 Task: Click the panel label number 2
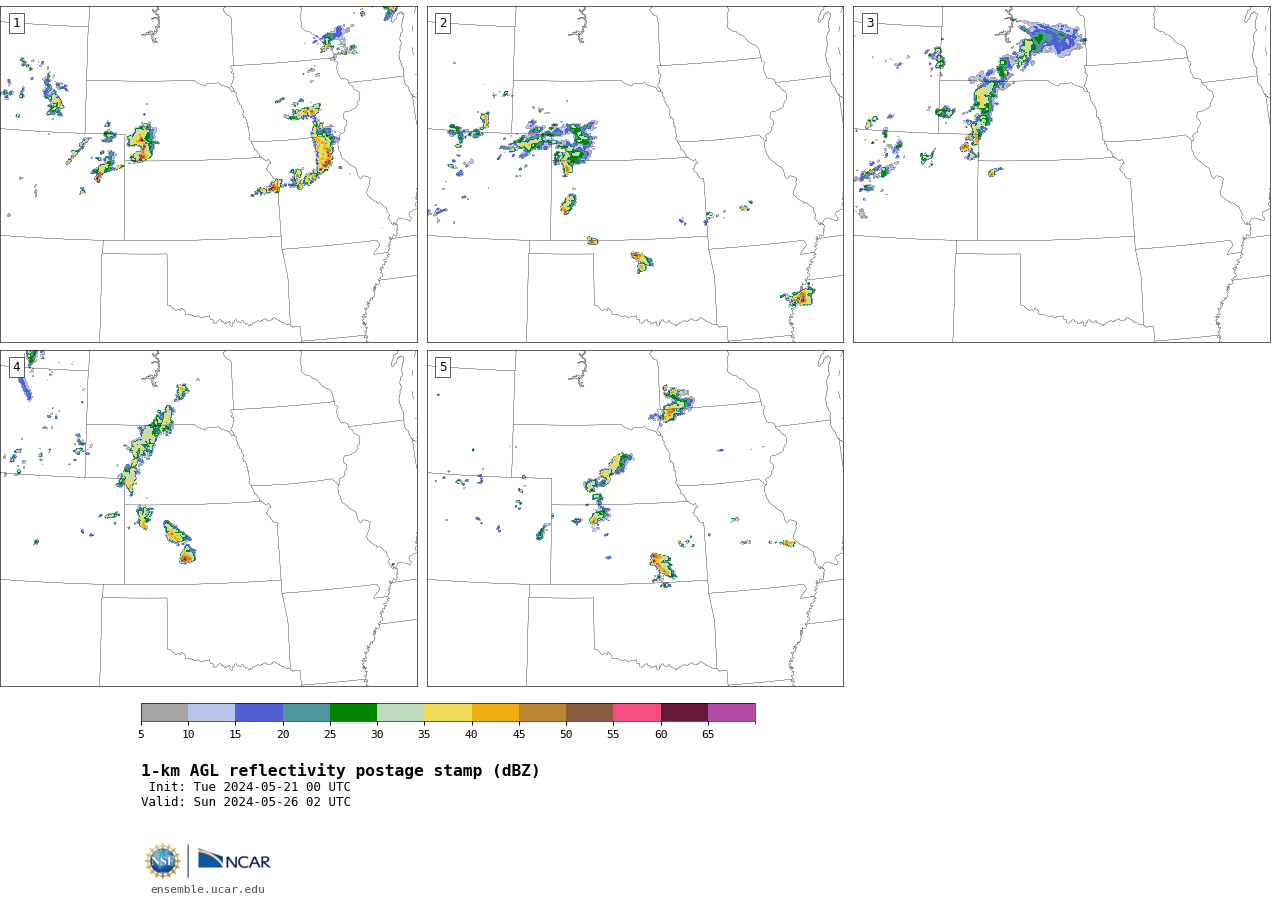click(x=443, y=23)
